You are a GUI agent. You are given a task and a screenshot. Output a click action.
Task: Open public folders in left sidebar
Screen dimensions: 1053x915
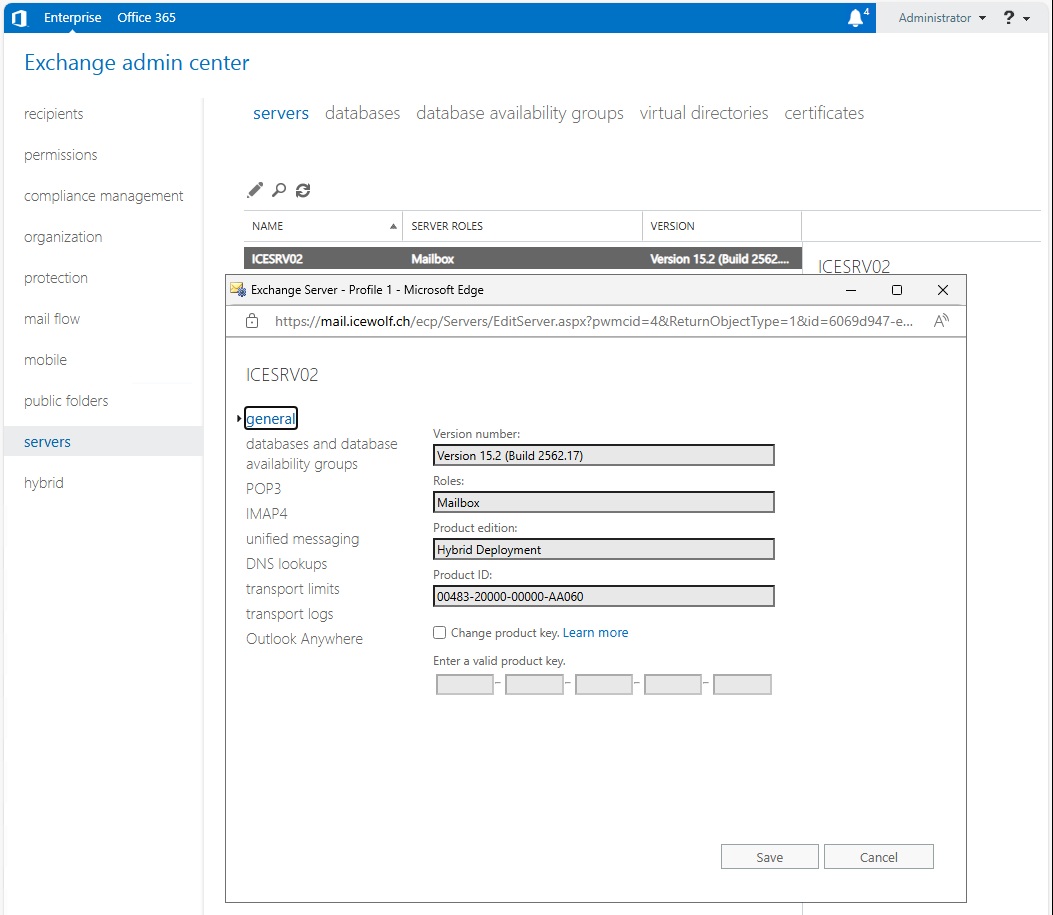tap(66, 401)
